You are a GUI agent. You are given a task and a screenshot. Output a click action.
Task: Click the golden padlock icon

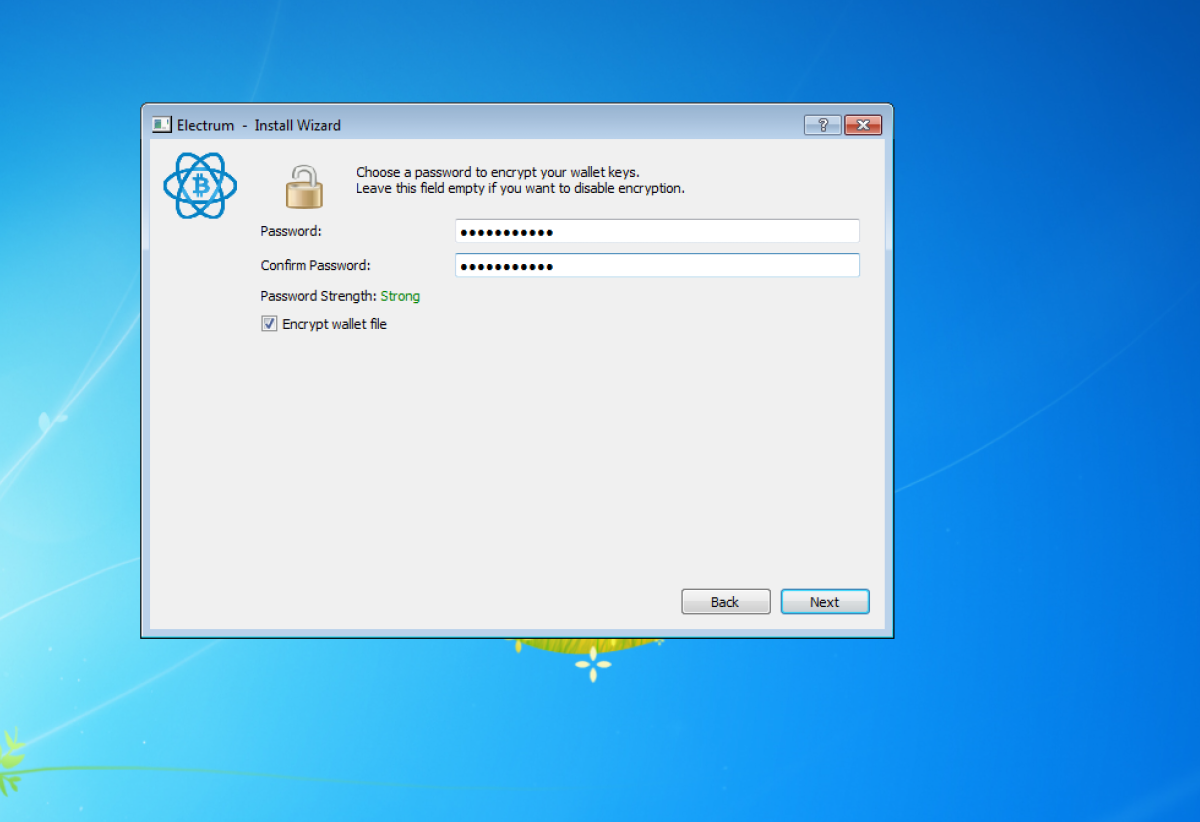pyautogui.click(x=304, y=187)
